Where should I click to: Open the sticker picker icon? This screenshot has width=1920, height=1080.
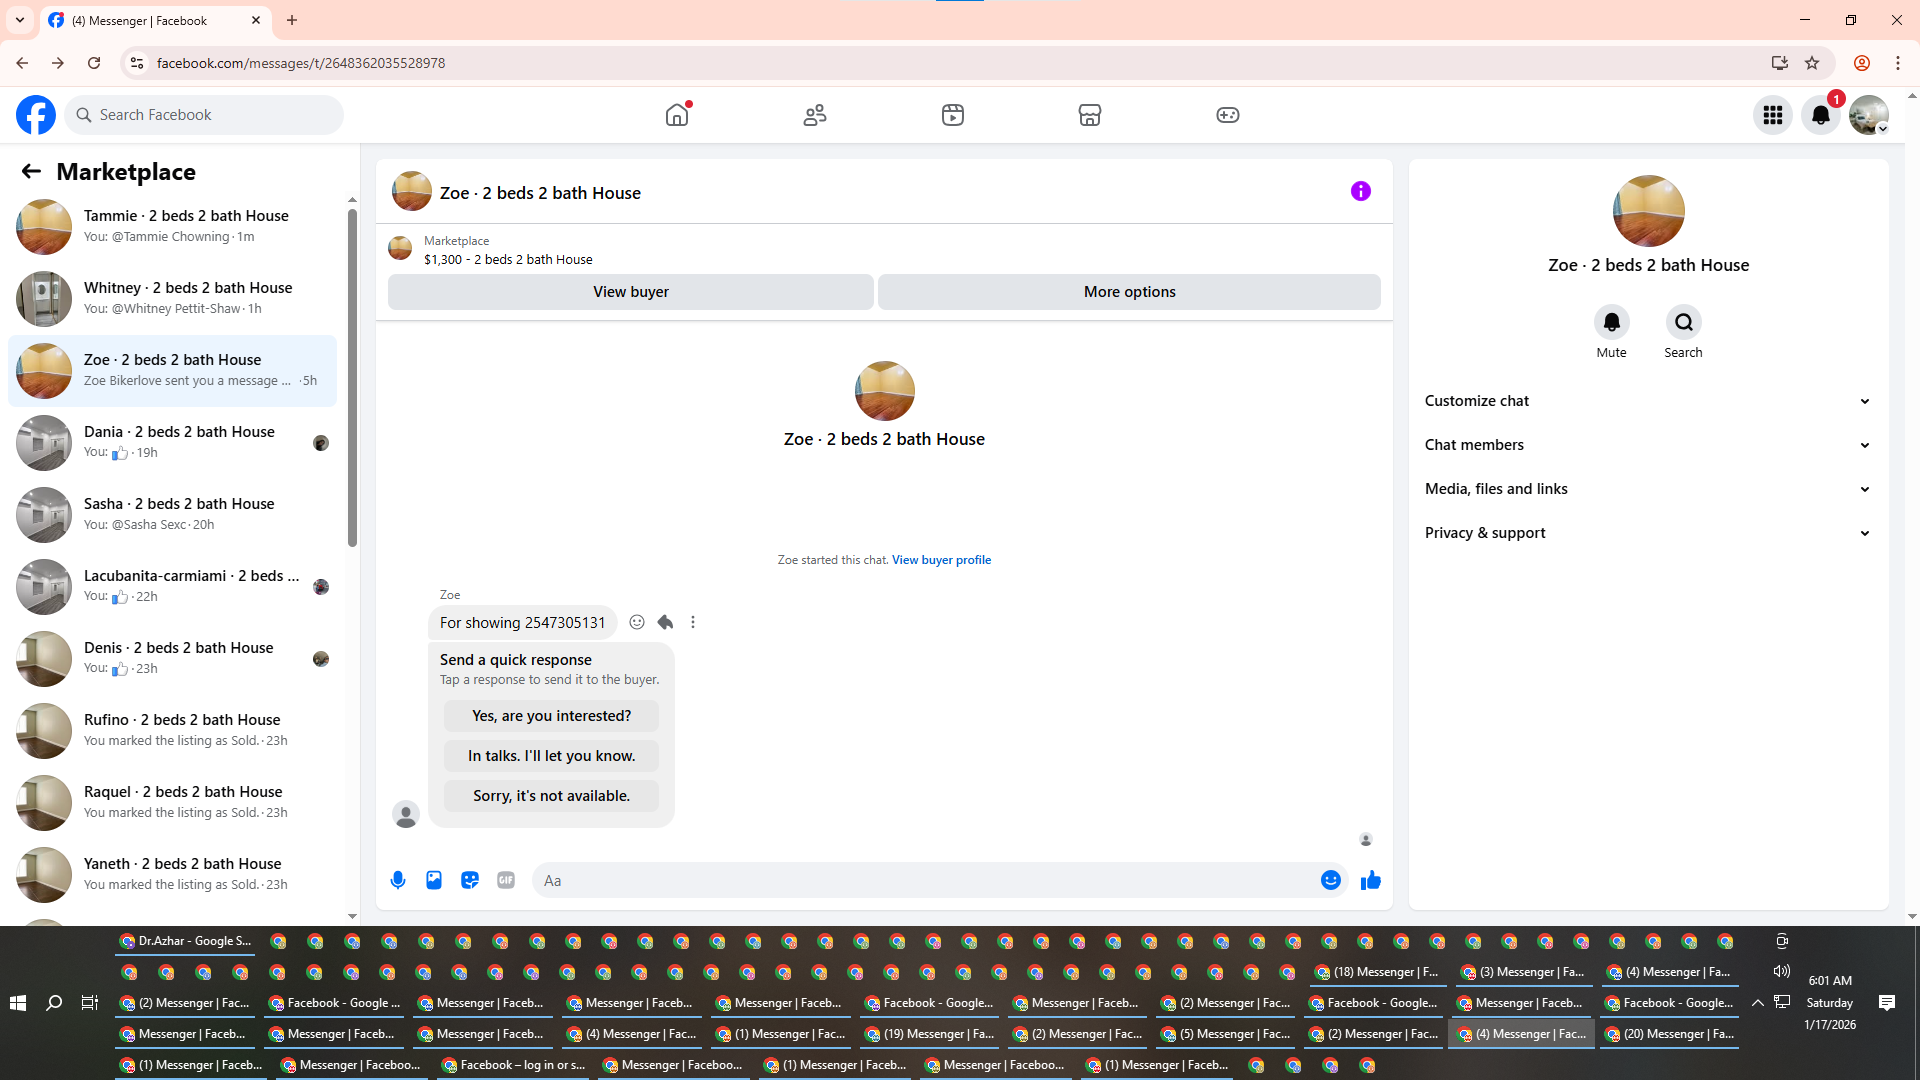click(470, 880)
